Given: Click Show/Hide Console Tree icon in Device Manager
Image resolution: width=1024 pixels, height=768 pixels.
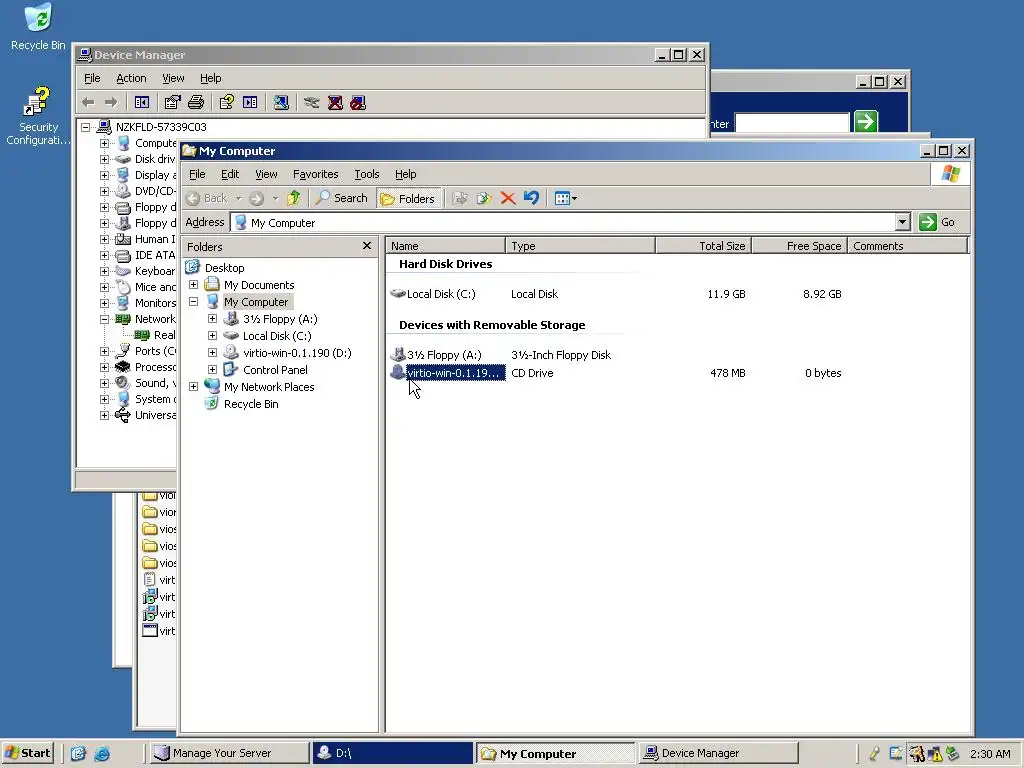Looking at the screenshot, I should click(x=142, y=103).
